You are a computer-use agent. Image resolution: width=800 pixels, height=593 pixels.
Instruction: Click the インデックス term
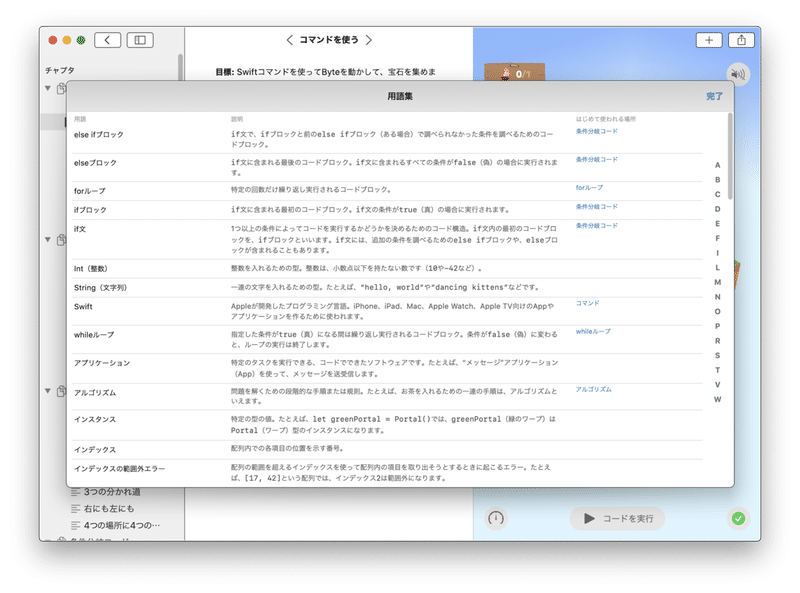[95, 450]
